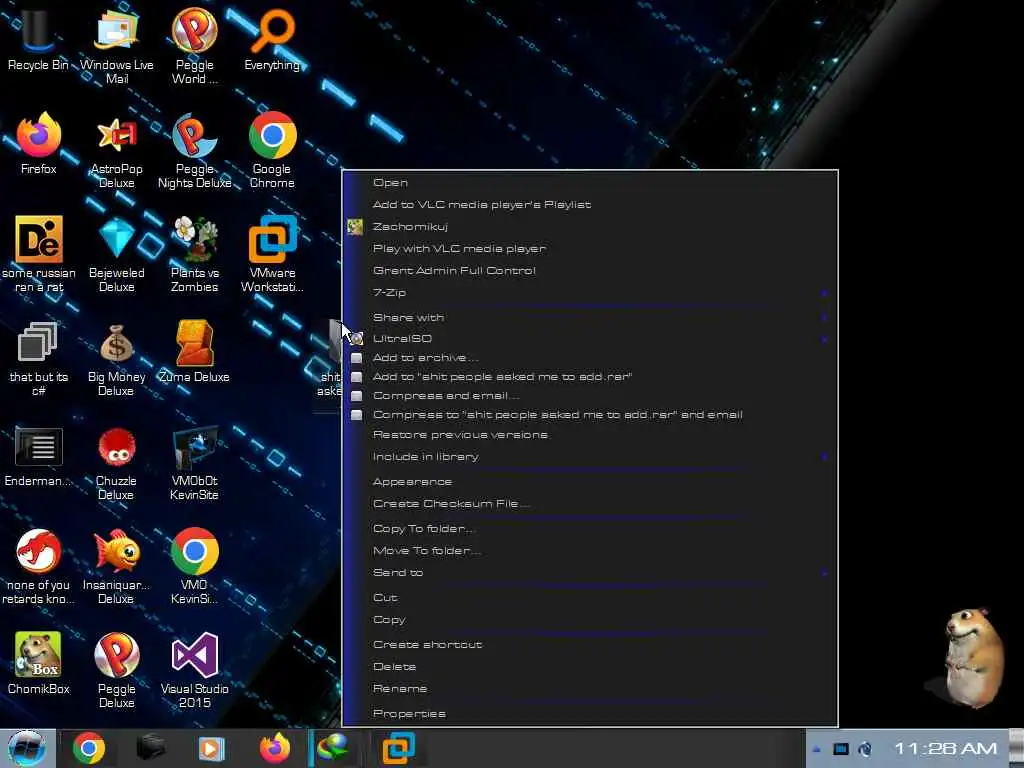The height and width of the screenshot is (768, 1024).
Task: Select Big Money Deluxe desktop icon
Action: point(116,358)
